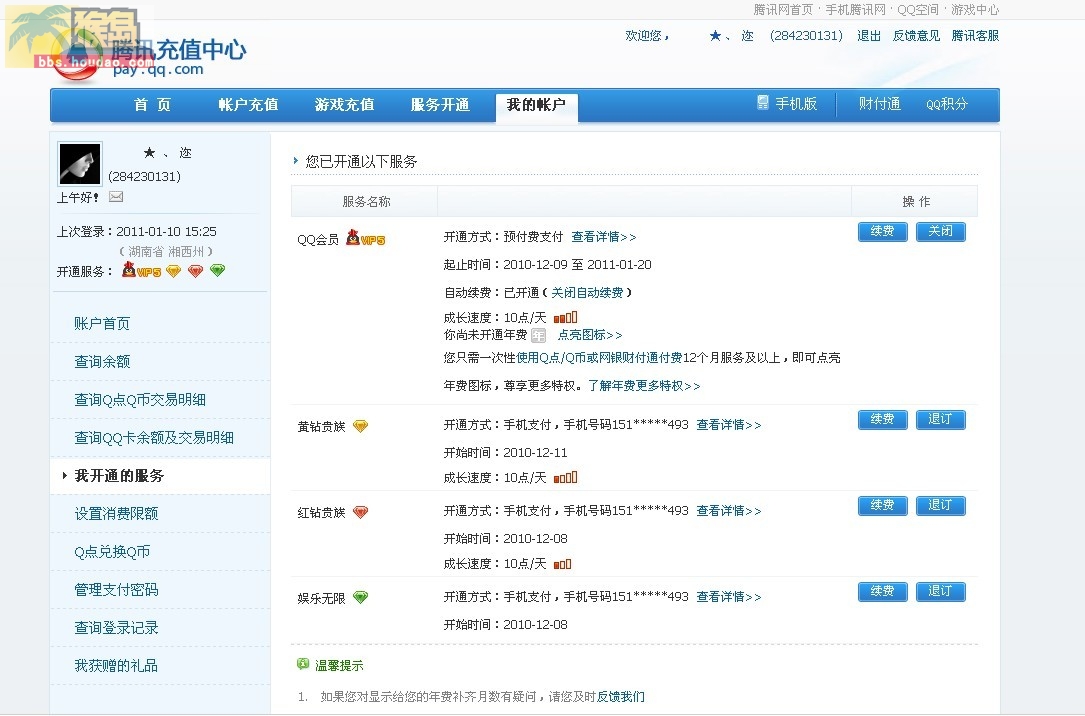Renew 娱乐无限 via 续费
Image resolution: width=1085 pixels, height=716 pixels.
click(x=882, y=591)
